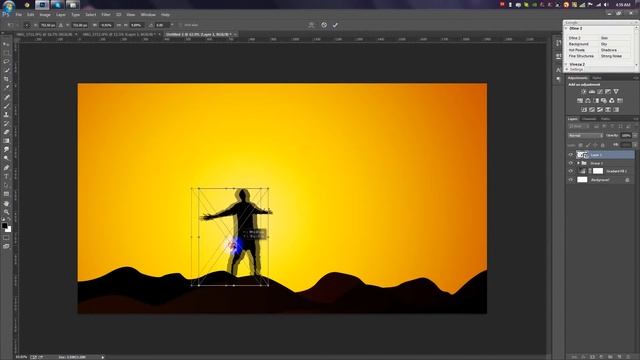Change the screen mode icon
This screenshot has height=360, width=640.
coord(6,246)
